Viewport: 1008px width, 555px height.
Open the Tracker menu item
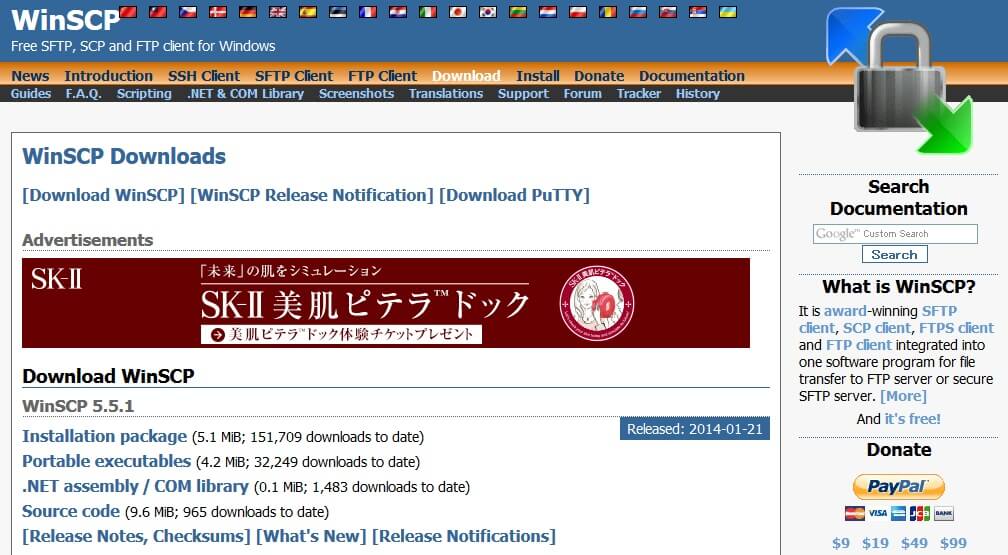pos(638,93)
